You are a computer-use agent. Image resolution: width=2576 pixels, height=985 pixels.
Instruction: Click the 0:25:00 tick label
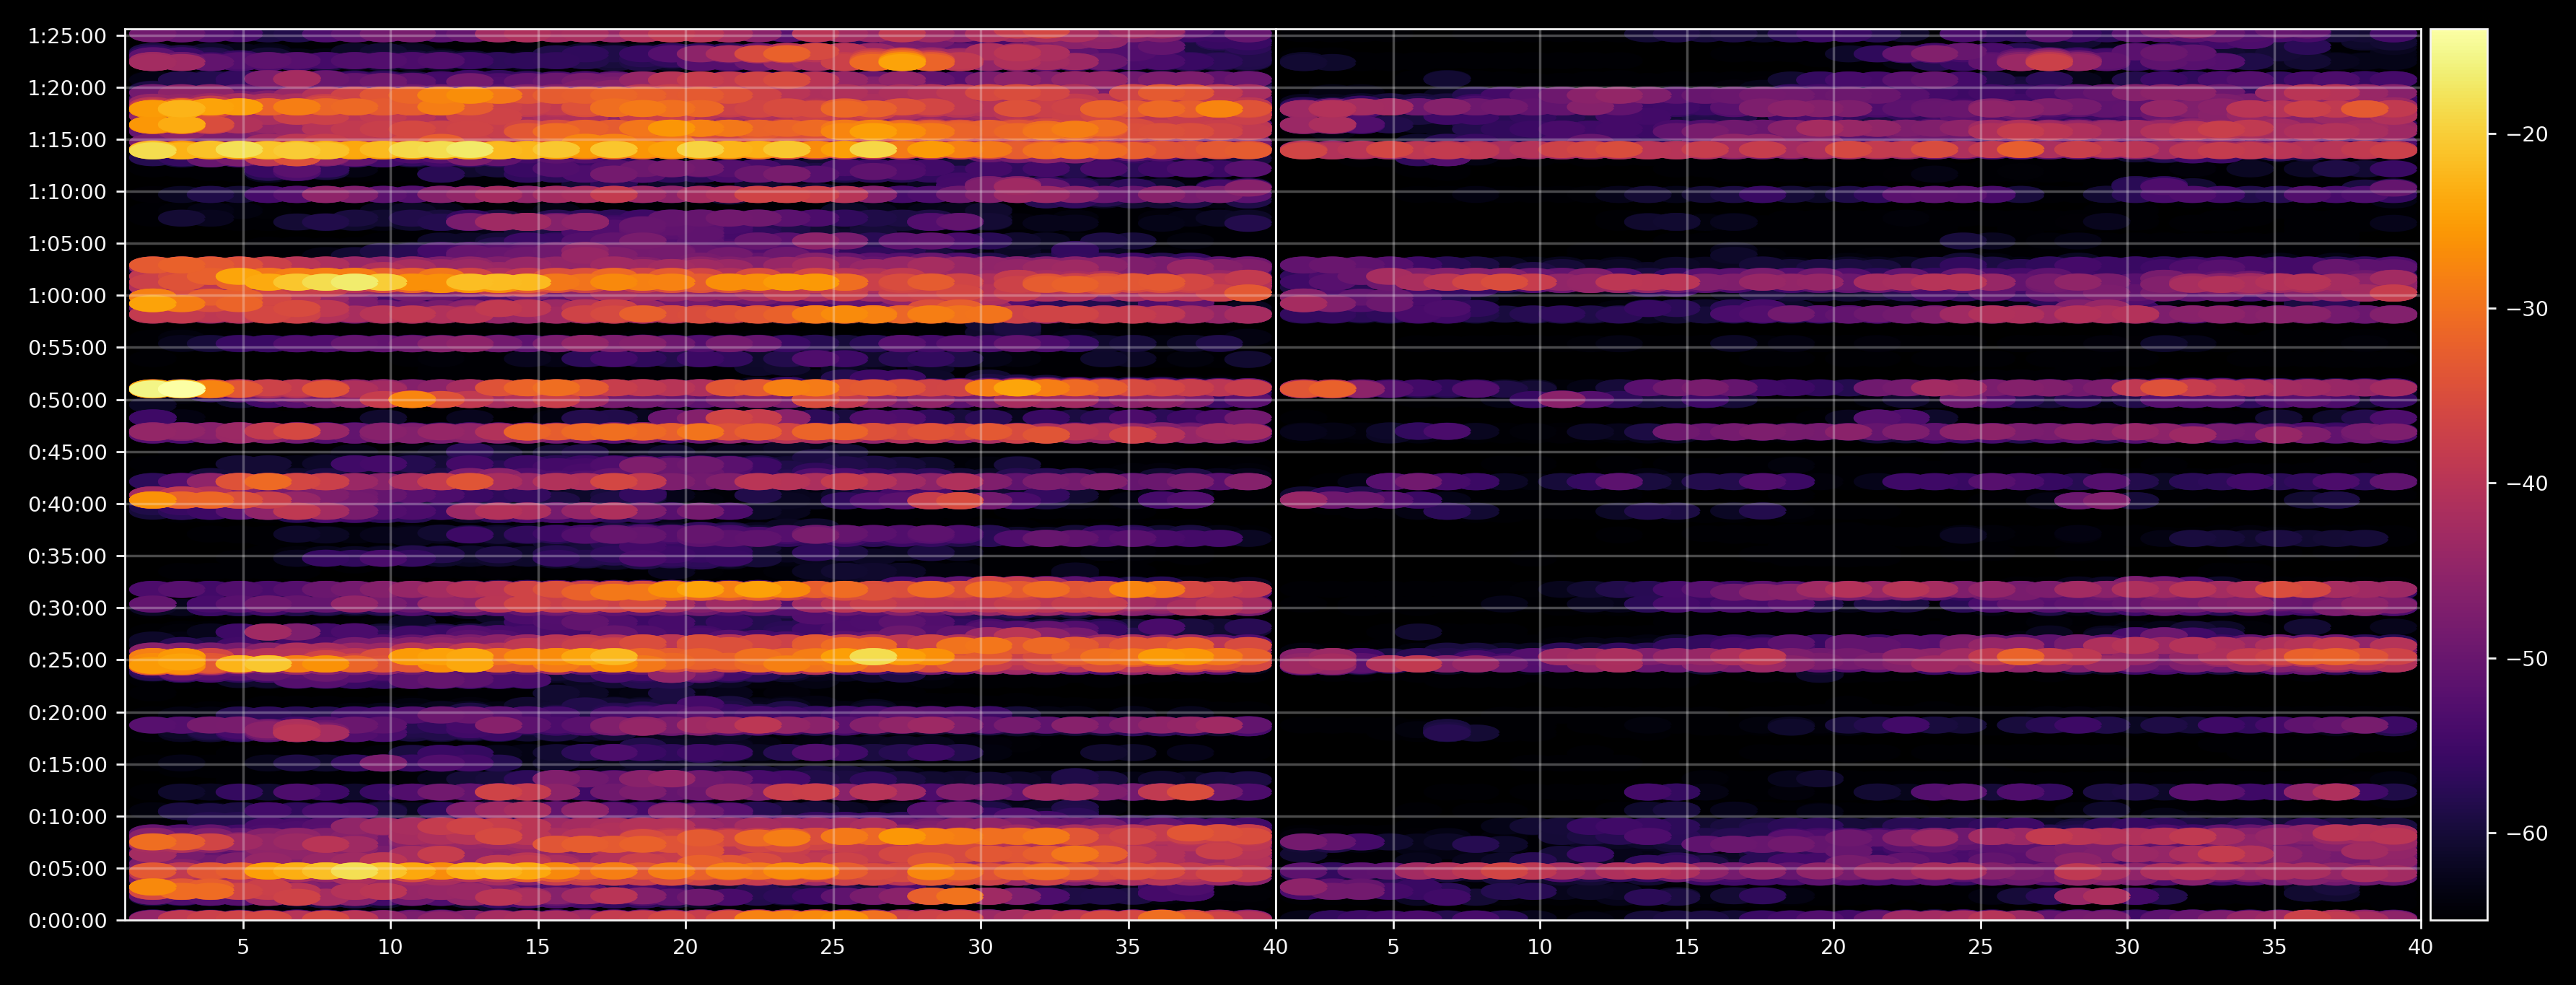(x=67, y=661)
